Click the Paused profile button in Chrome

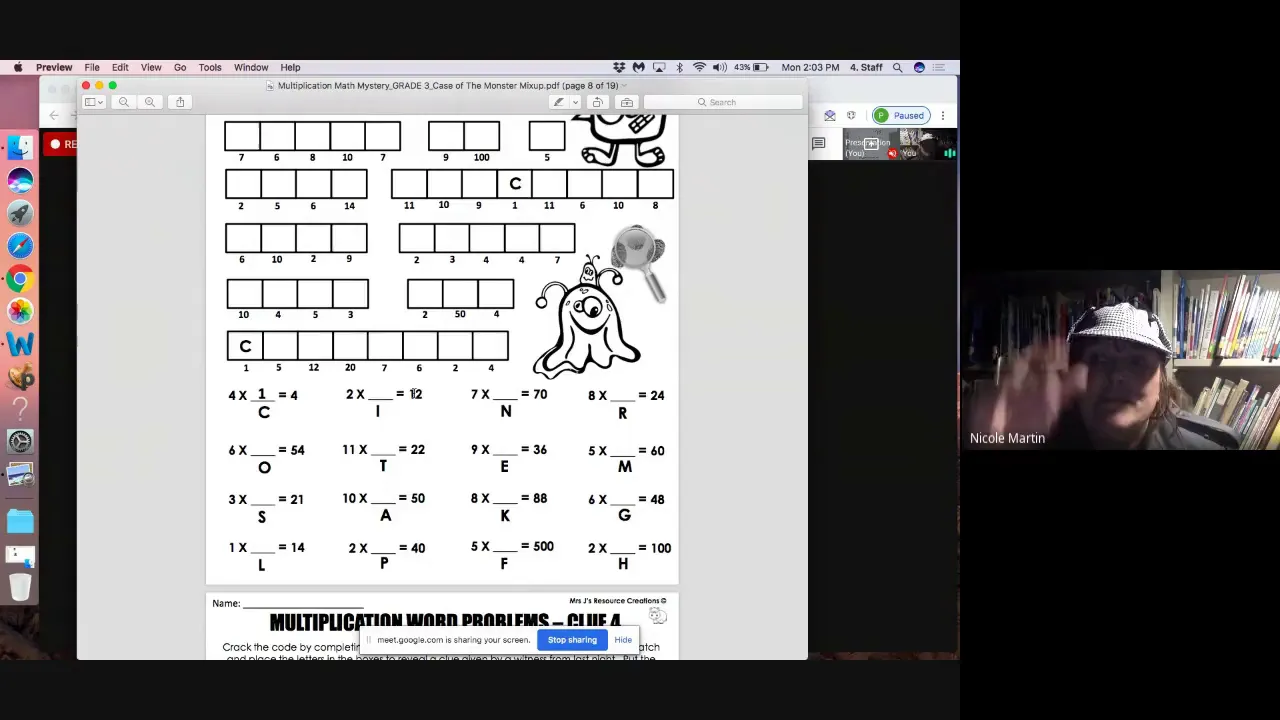click(899, 115)
